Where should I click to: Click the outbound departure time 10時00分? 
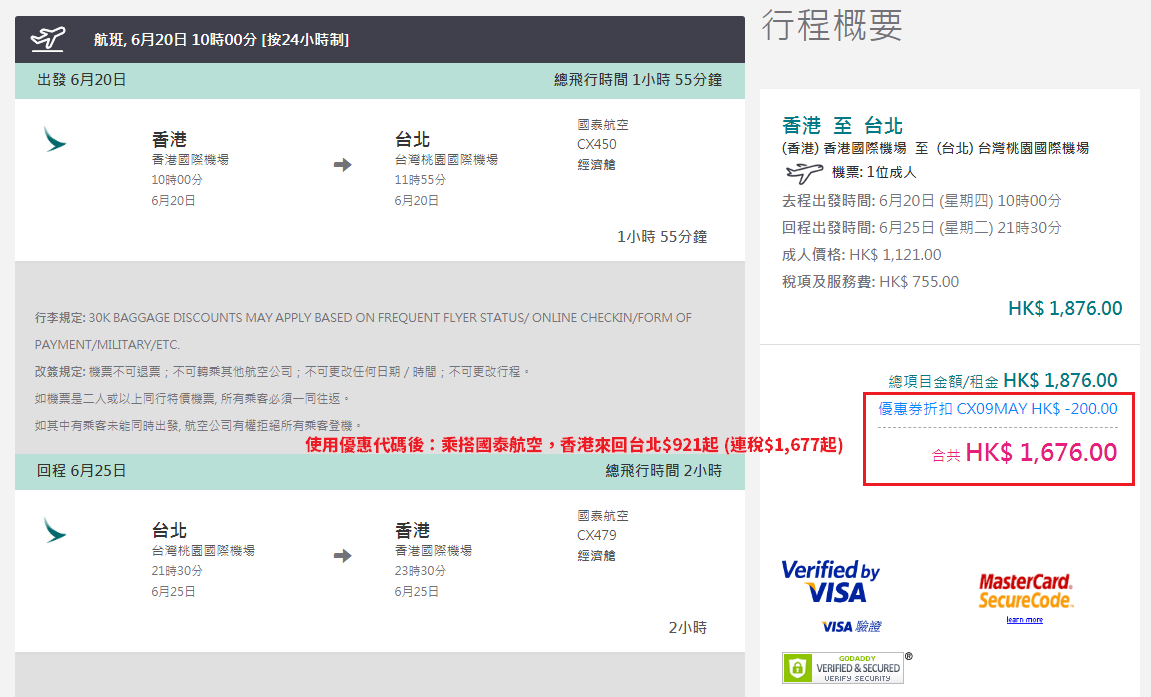coord(177,180)
